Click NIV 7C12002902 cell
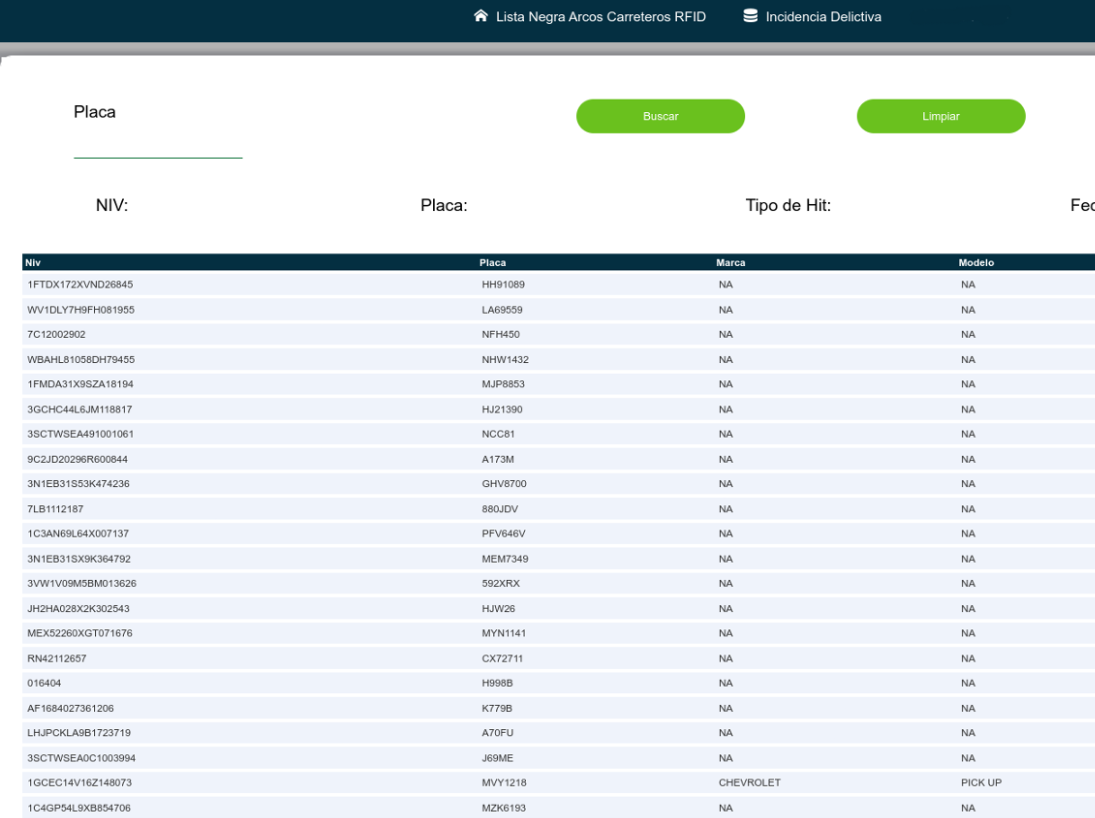The height and width of the screenshot is (818, 1095). (x=57, y=334)
